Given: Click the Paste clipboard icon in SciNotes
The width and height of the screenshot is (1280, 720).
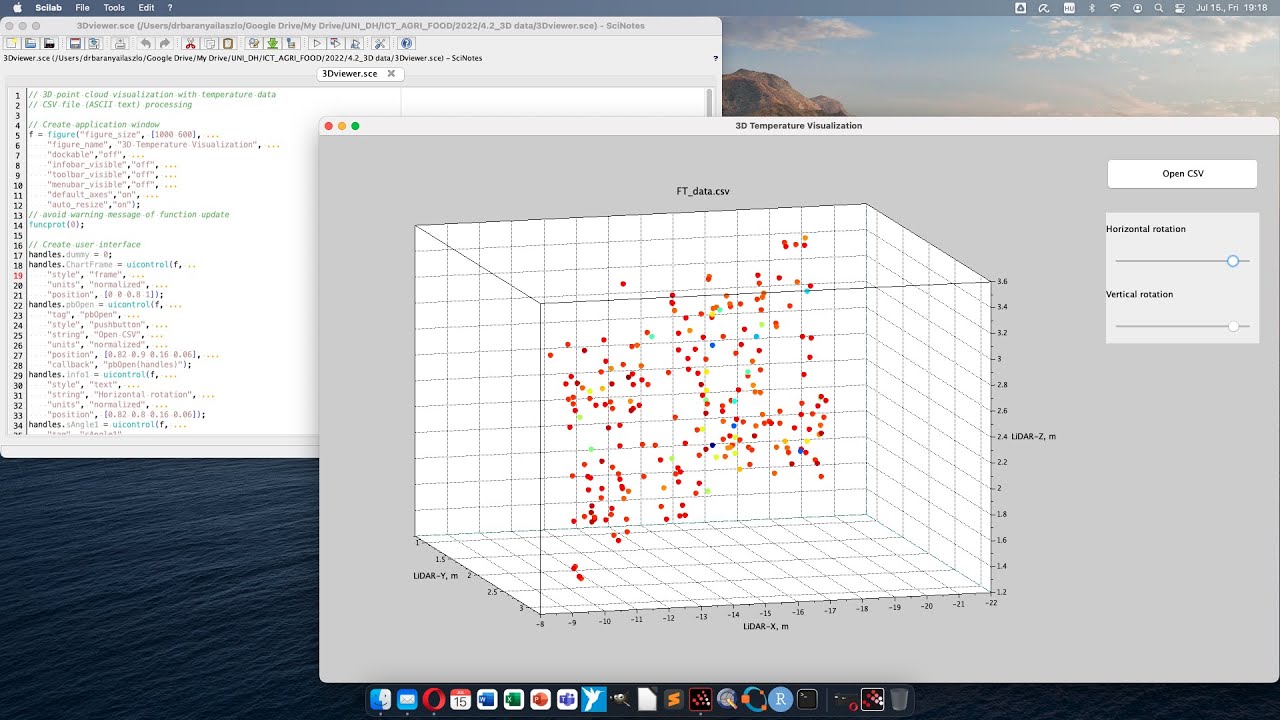Looking at the screenshot, I should [x=228, y=43].
